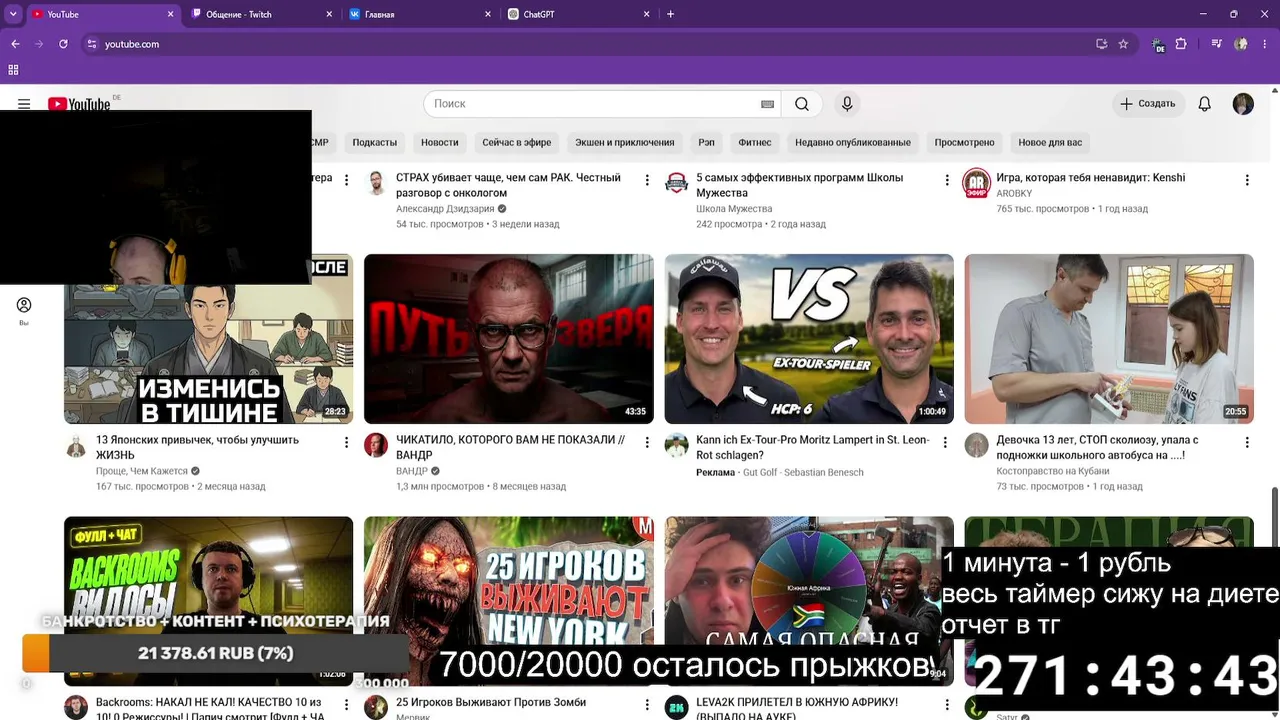
Task: Select the 'Экшен и приключения' chip
Action: 625,142
